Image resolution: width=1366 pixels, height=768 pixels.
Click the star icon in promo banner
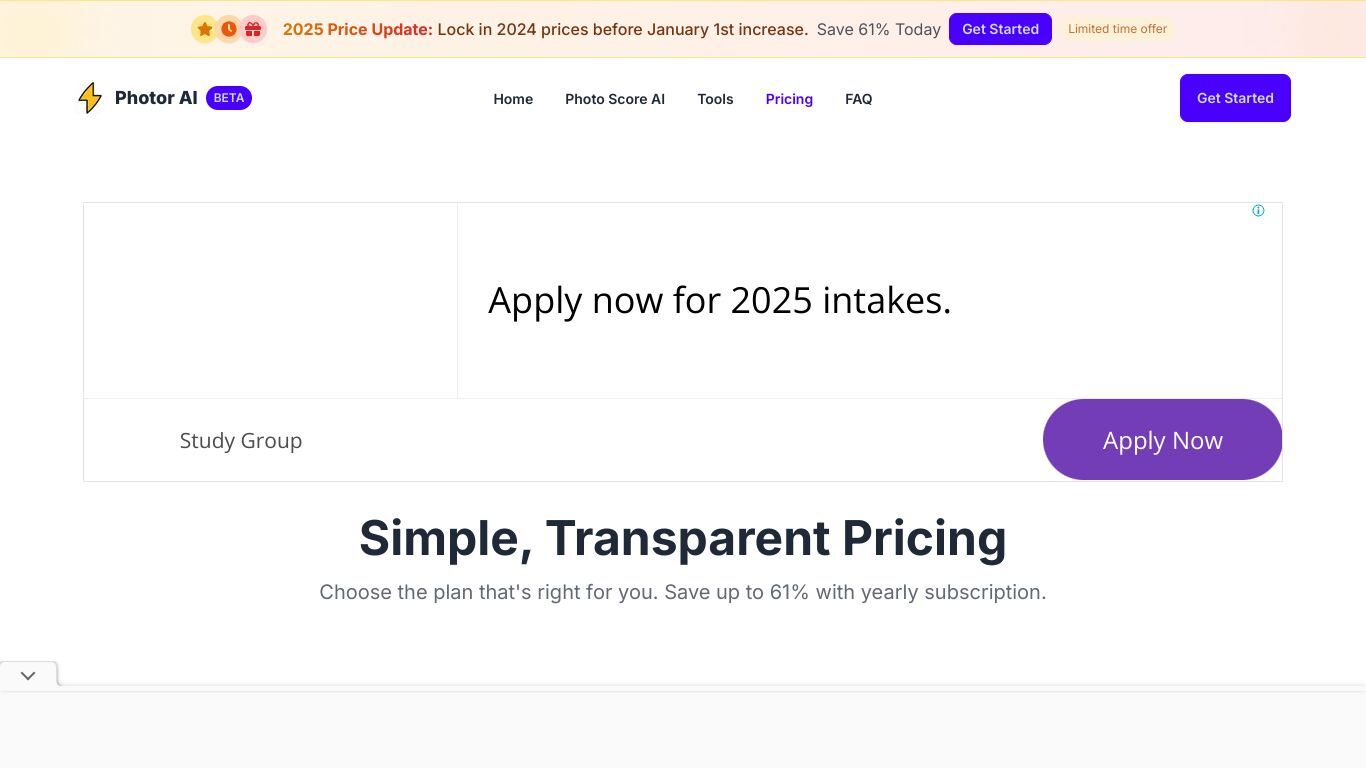point(205,29)
